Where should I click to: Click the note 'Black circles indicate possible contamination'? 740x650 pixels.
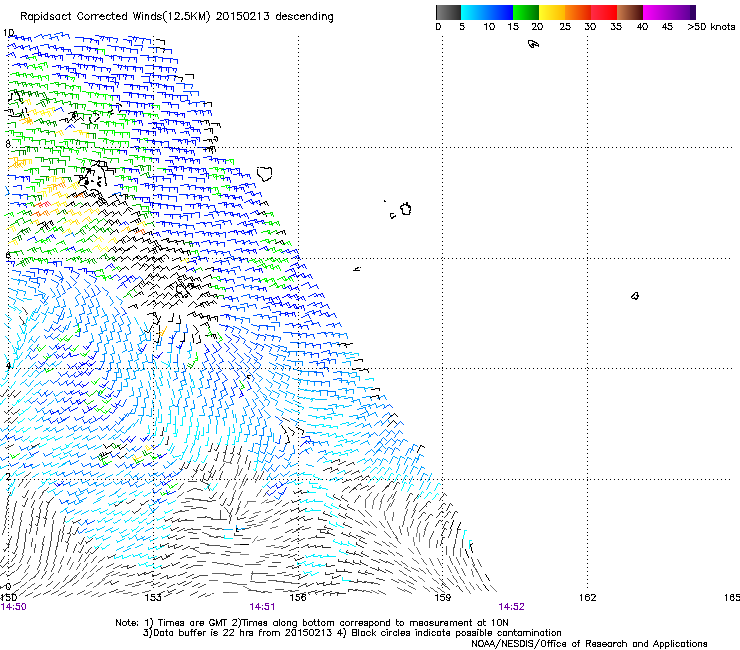456,633
